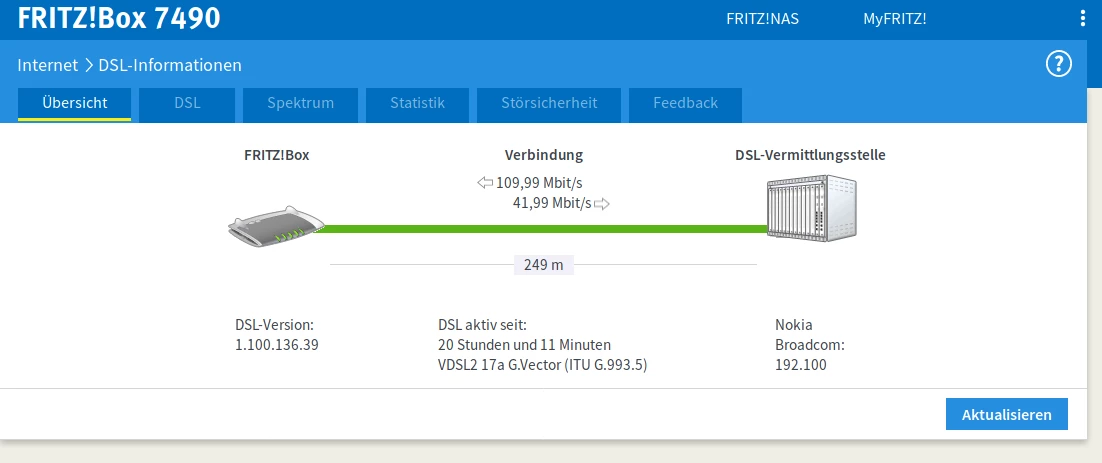The width and height of the screenshot is (1102, 463).
Task: Click the 'Broadcom:' label
Action: click(x=810, y=345)
